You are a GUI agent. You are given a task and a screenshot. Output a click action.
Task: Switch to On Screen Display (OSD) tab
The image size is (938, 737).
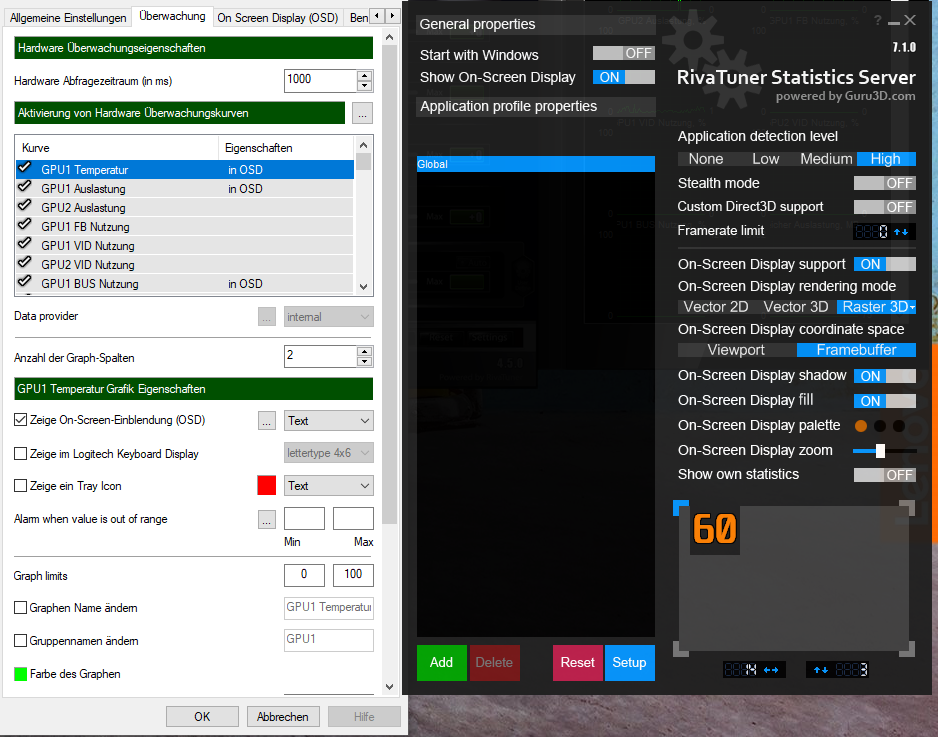[x=278, y=18]
